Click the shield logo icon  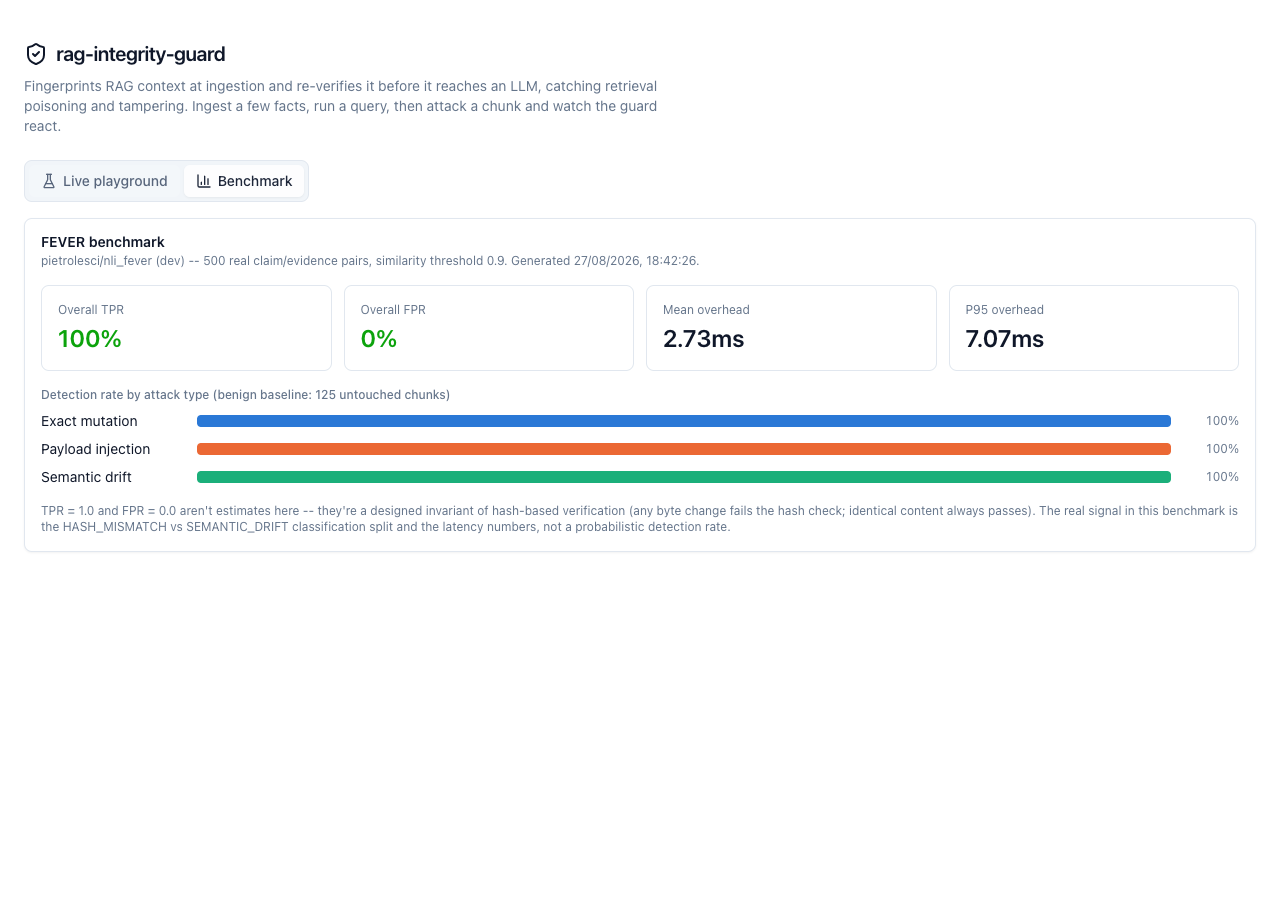coord(36,54)
